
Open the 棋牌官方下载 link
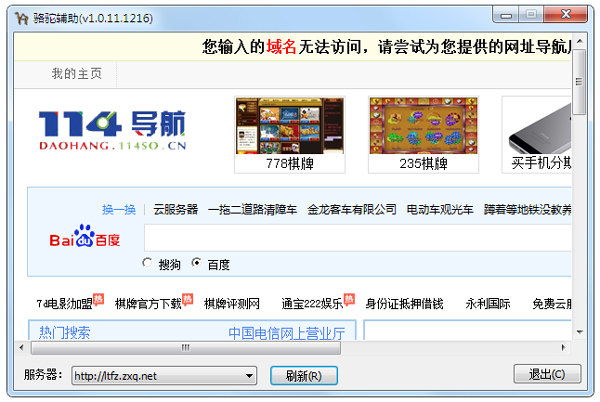(148, 304)
